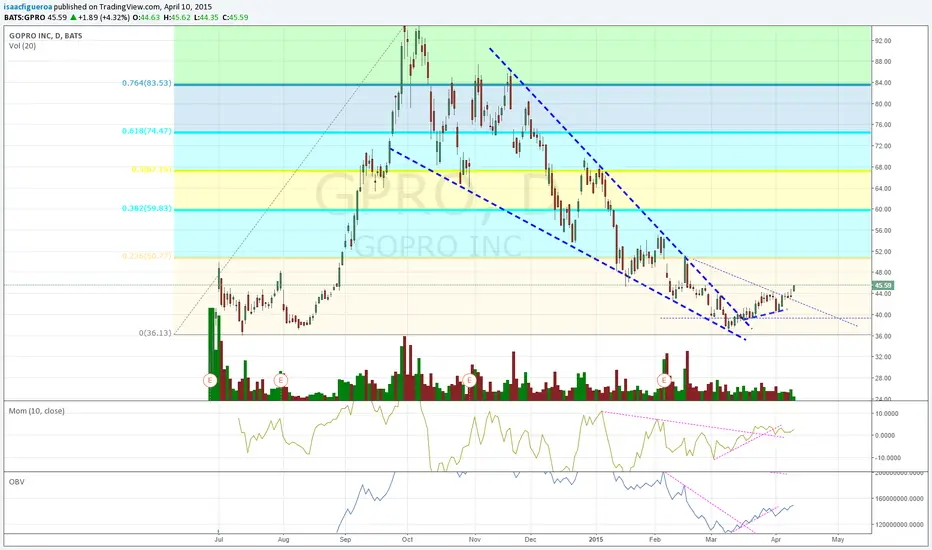Click the 0.618(74.47) Fibonacci label
This screenshot has width=932, height=550.
tap(147, 131)
